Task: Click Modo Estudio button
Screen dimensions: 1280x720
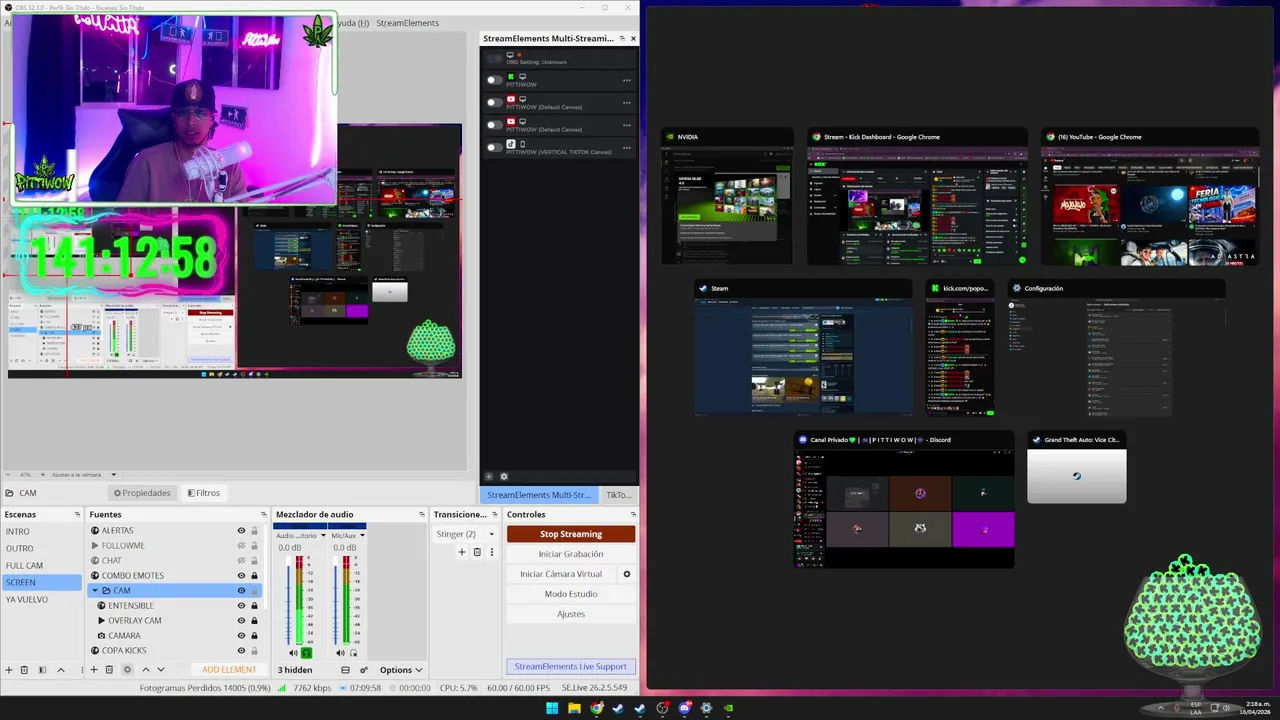Action: pyautogui.click(x=571, y=594)
